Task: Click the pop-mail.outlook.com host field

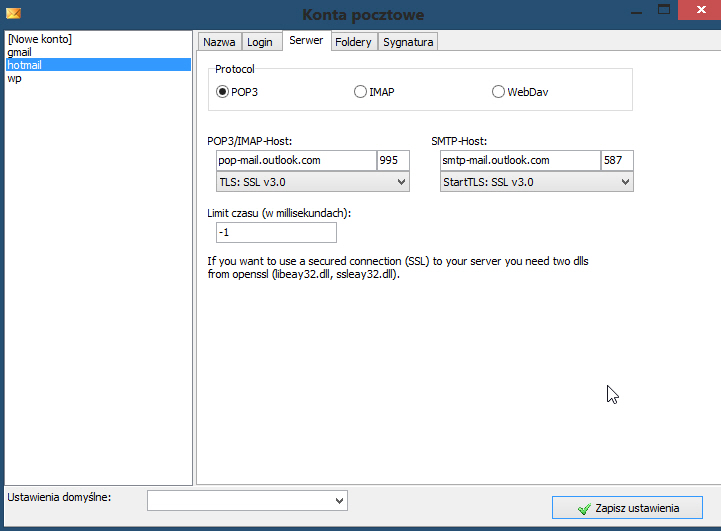Action: (x=296, y=160)
